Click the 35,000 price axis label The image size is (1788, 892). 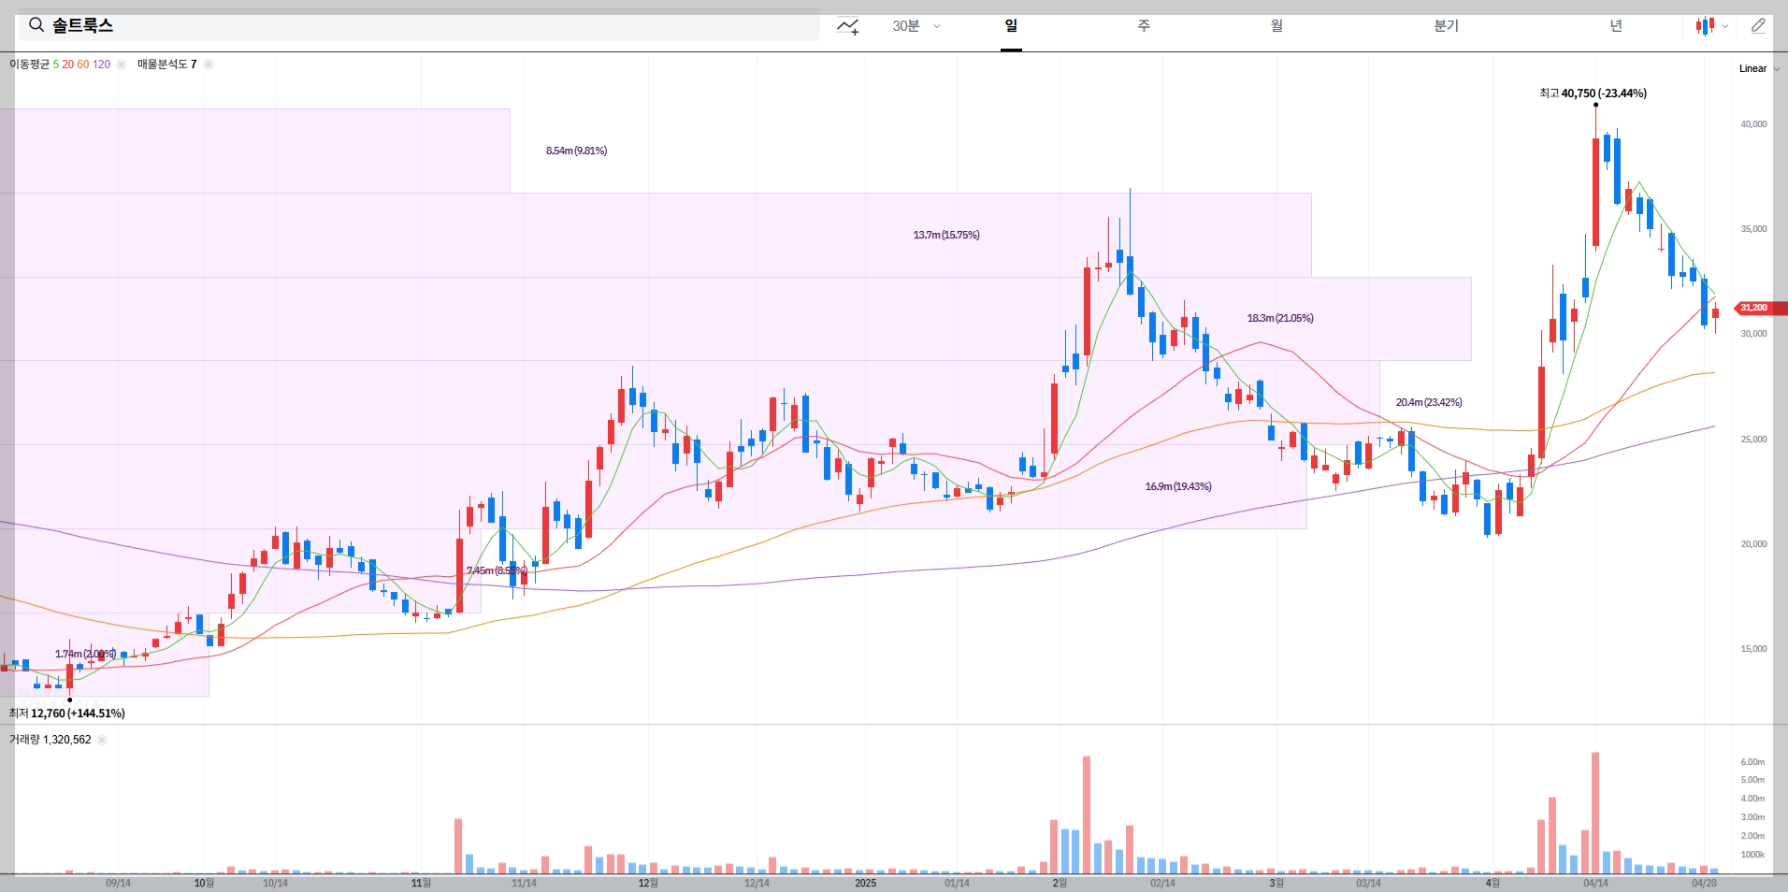coord(1754,229)
